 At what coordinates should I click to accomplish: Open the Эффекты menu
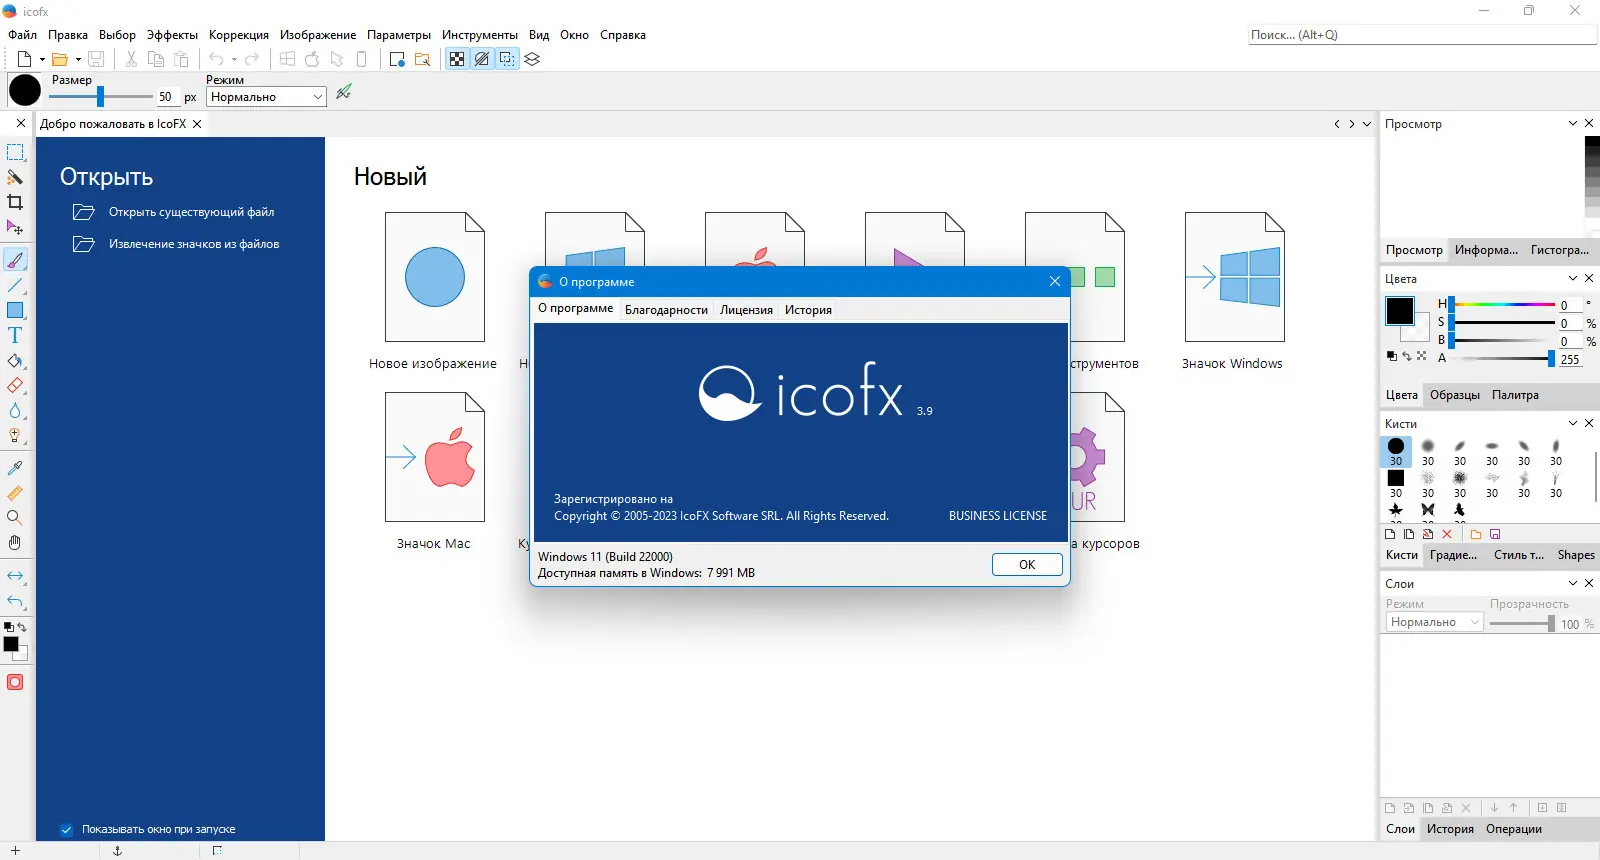coord(172,35)
